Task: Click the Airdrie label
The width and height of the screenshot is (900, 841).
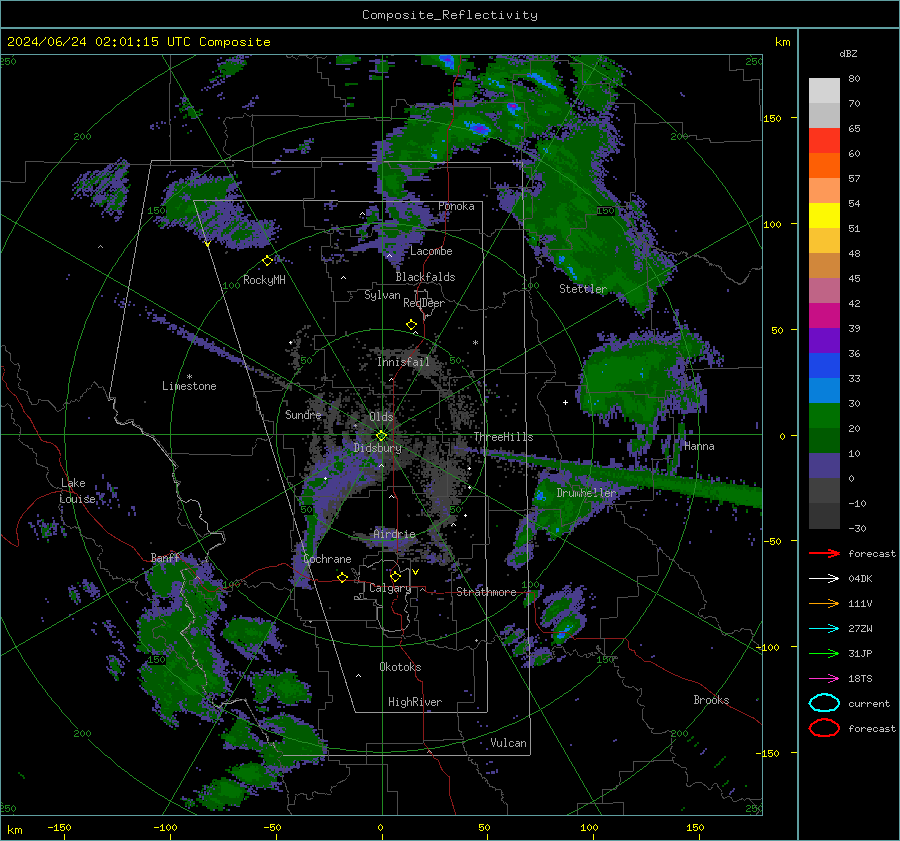Action: (x=394, y=534)
